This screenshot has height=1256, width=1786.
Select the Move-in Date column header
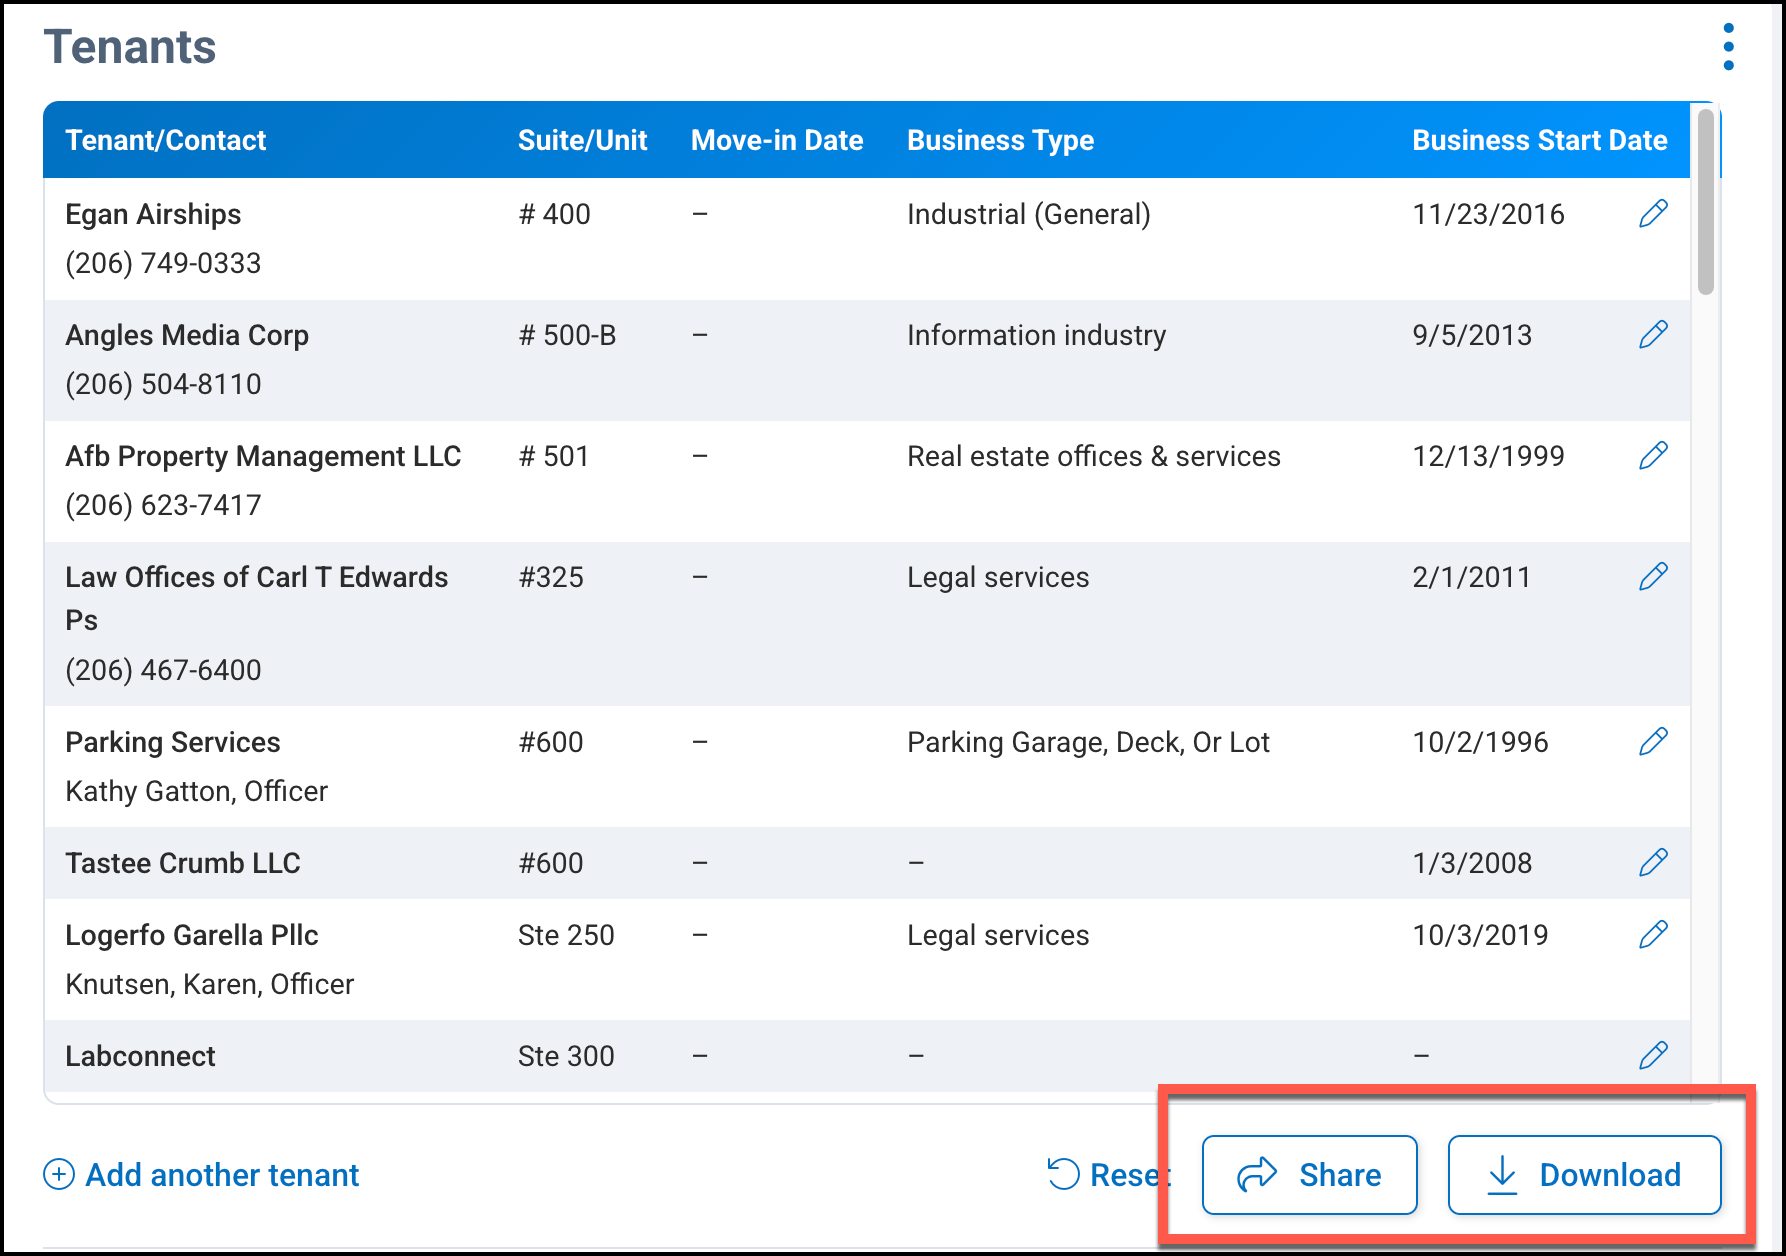tap(776, 140)
